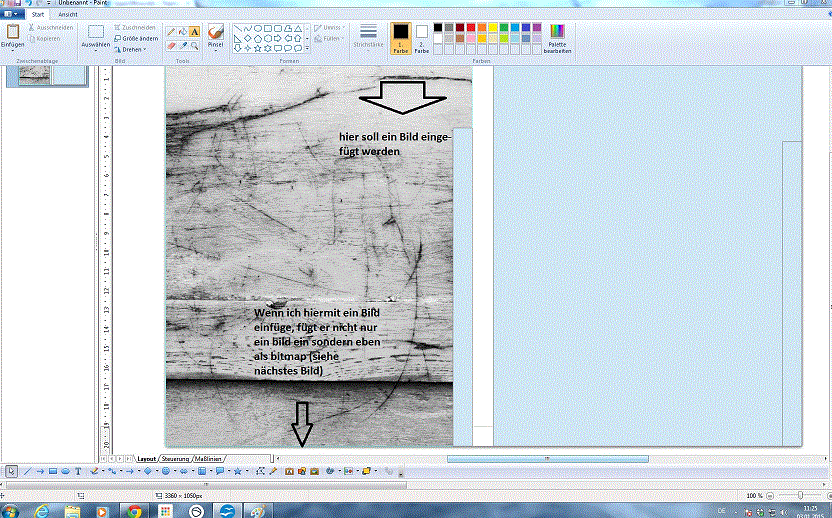Choose the Eraser tool
This screenshot has width=832, height=518.
(170, 45)
